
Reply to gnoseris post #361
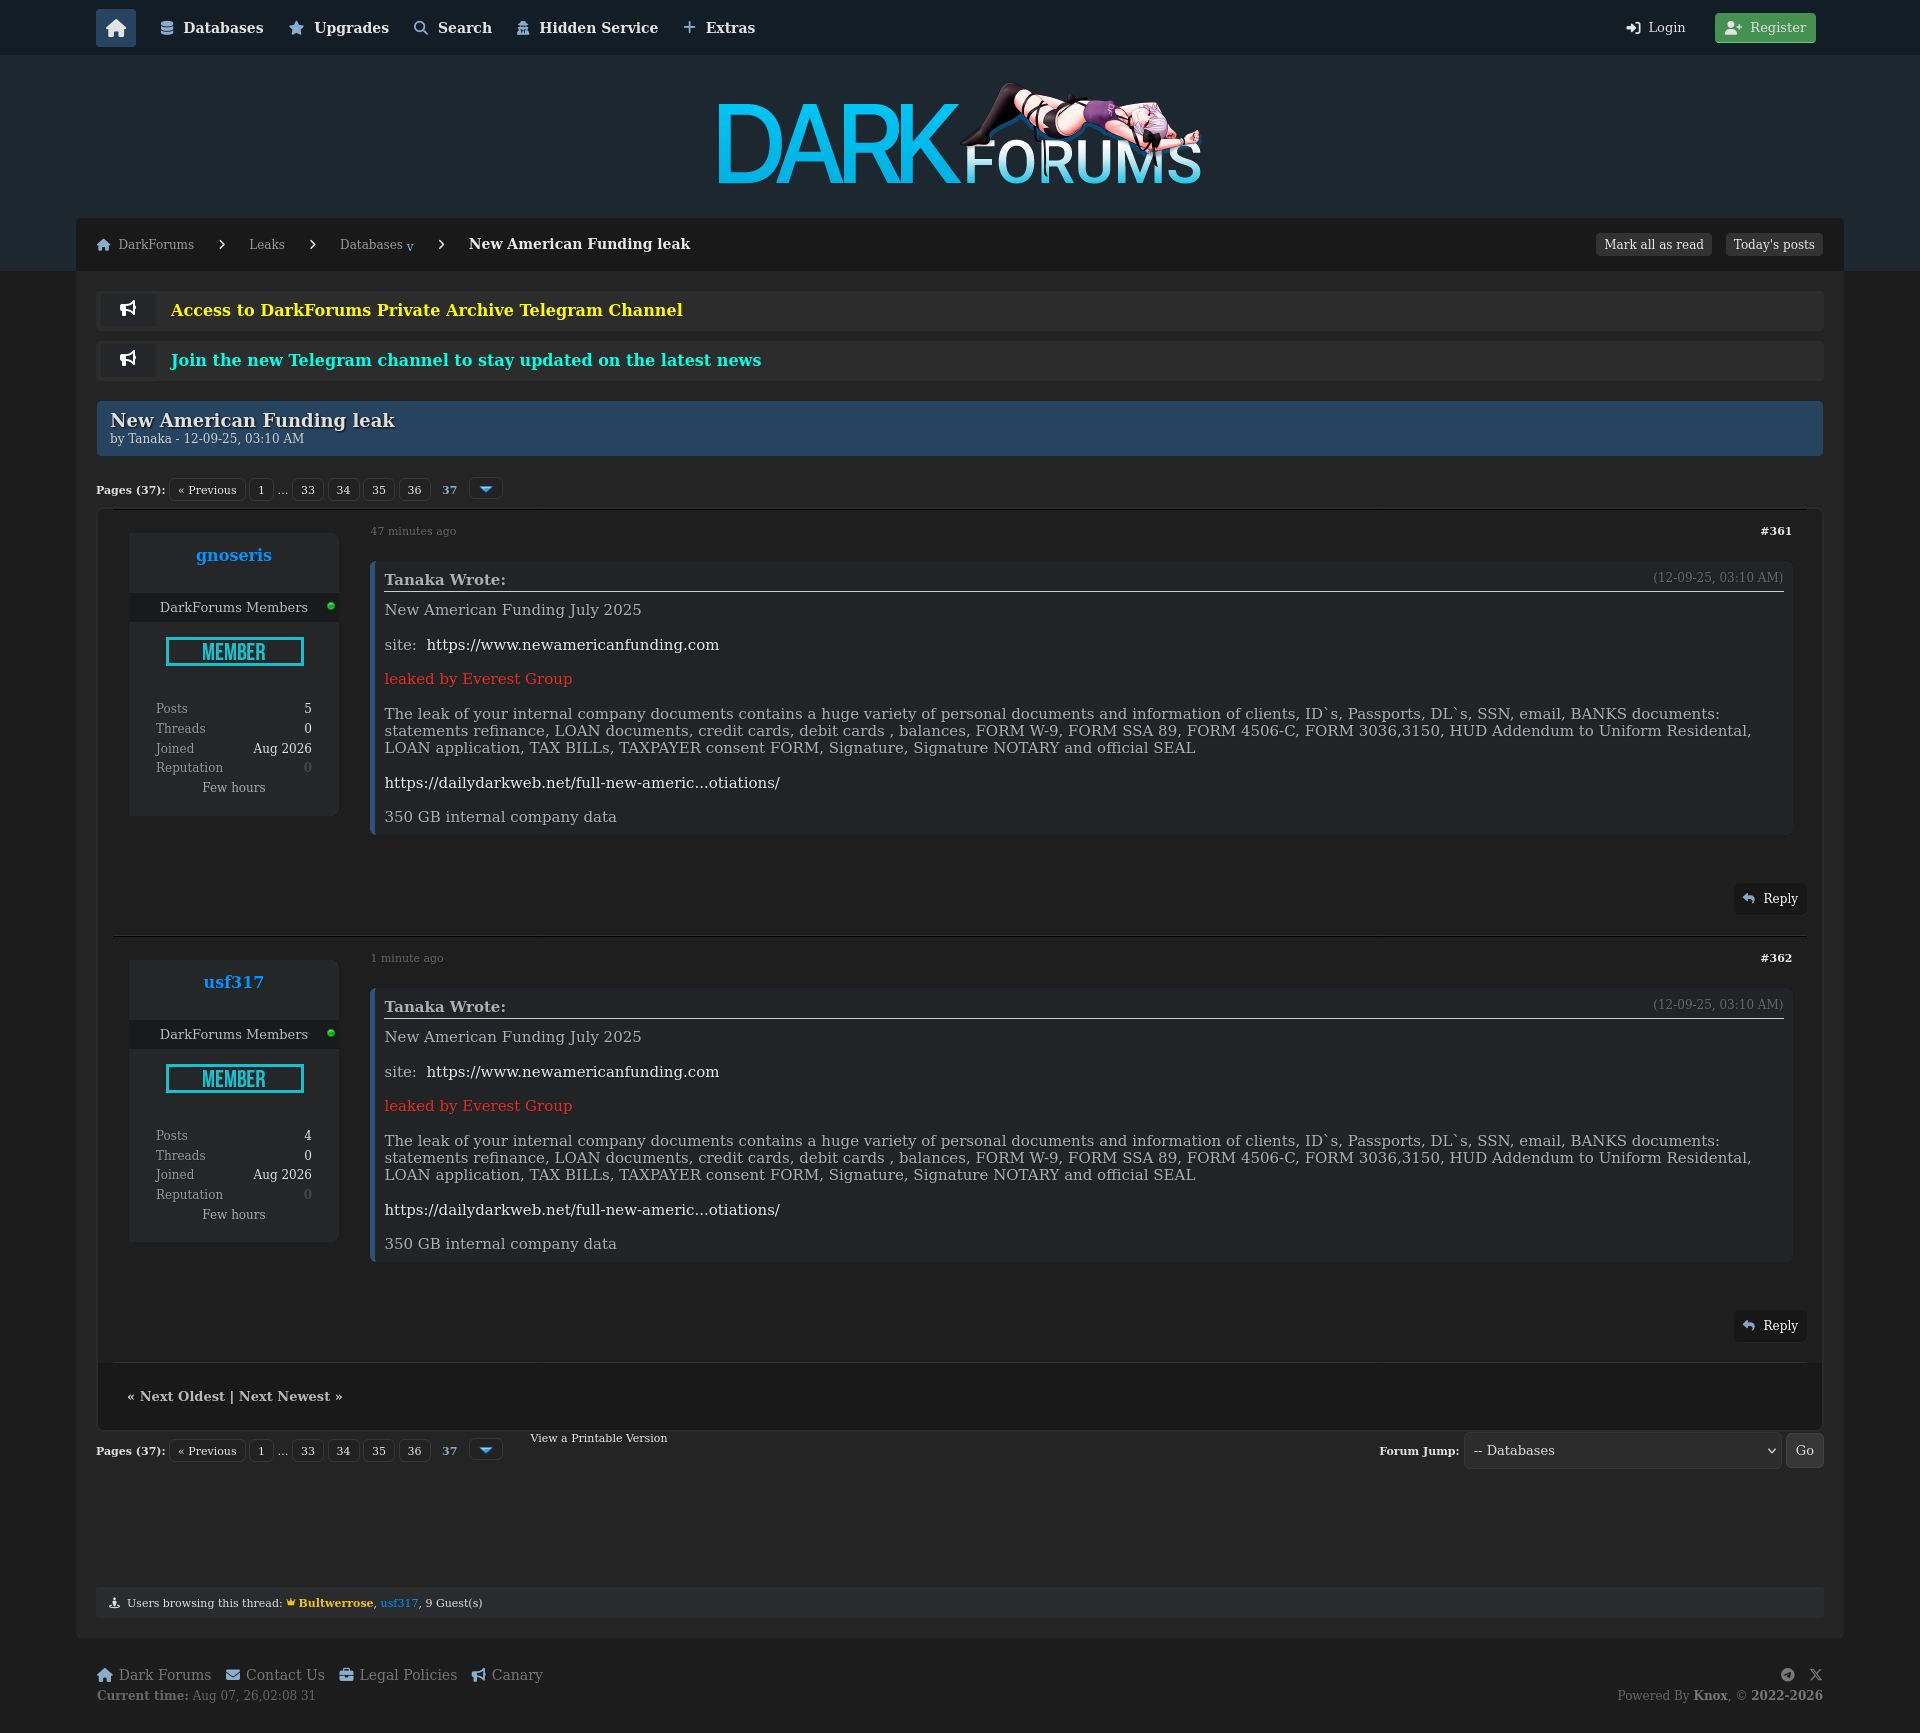(x=1770, y=899)
